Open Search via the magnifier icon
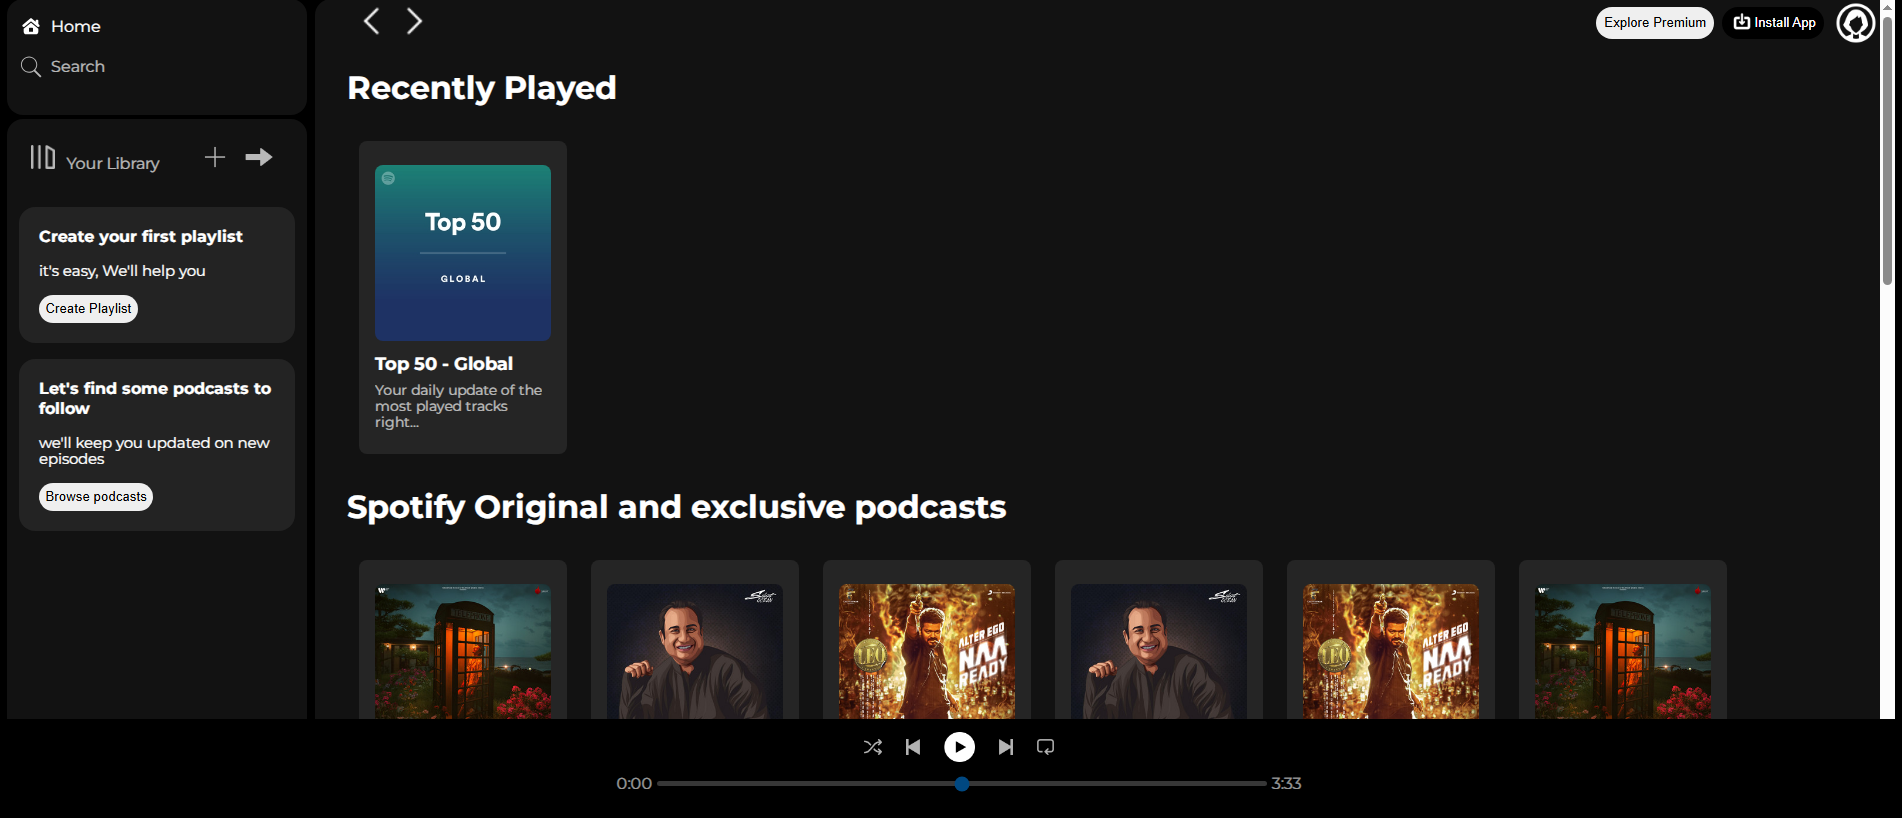 click(x=31, y=67)
